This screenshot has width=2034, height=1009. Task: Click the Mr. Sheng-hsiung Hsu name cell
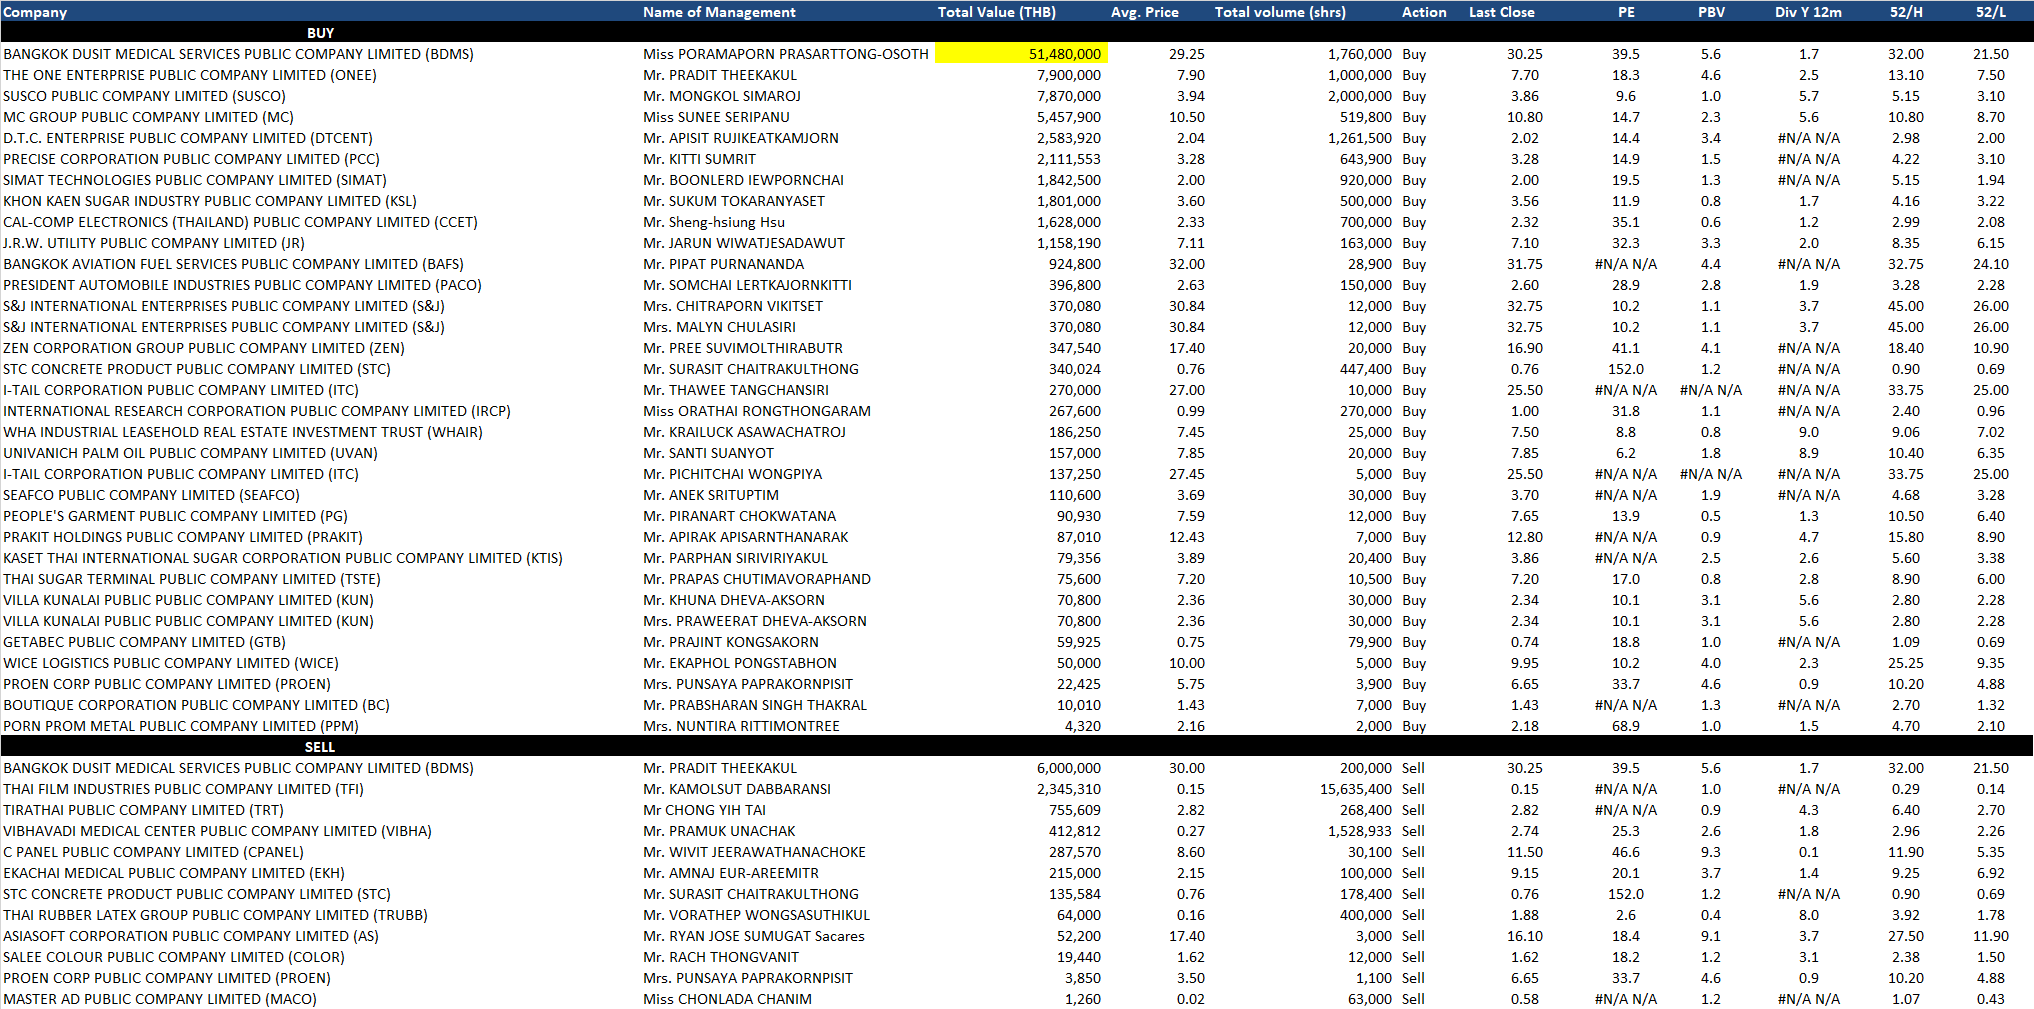(x=714, y=222)
